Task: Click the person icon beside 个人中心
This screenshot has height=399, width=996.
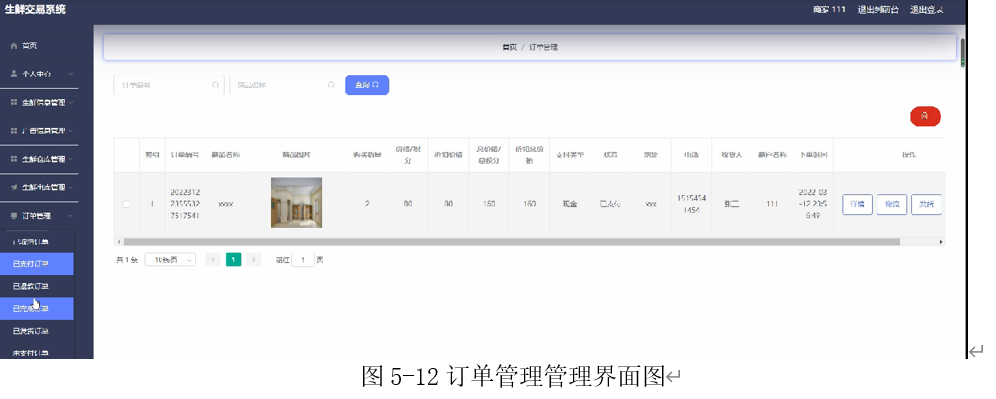Action: (14, 74)
